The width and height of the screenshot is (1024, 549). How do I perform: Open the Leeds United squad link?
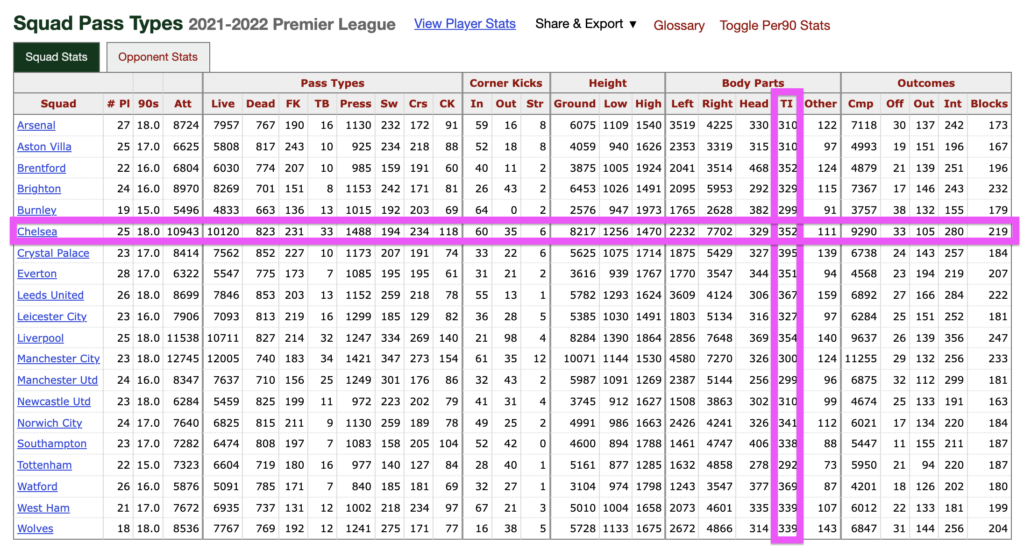pyautogui.click(x=50, y=295)
